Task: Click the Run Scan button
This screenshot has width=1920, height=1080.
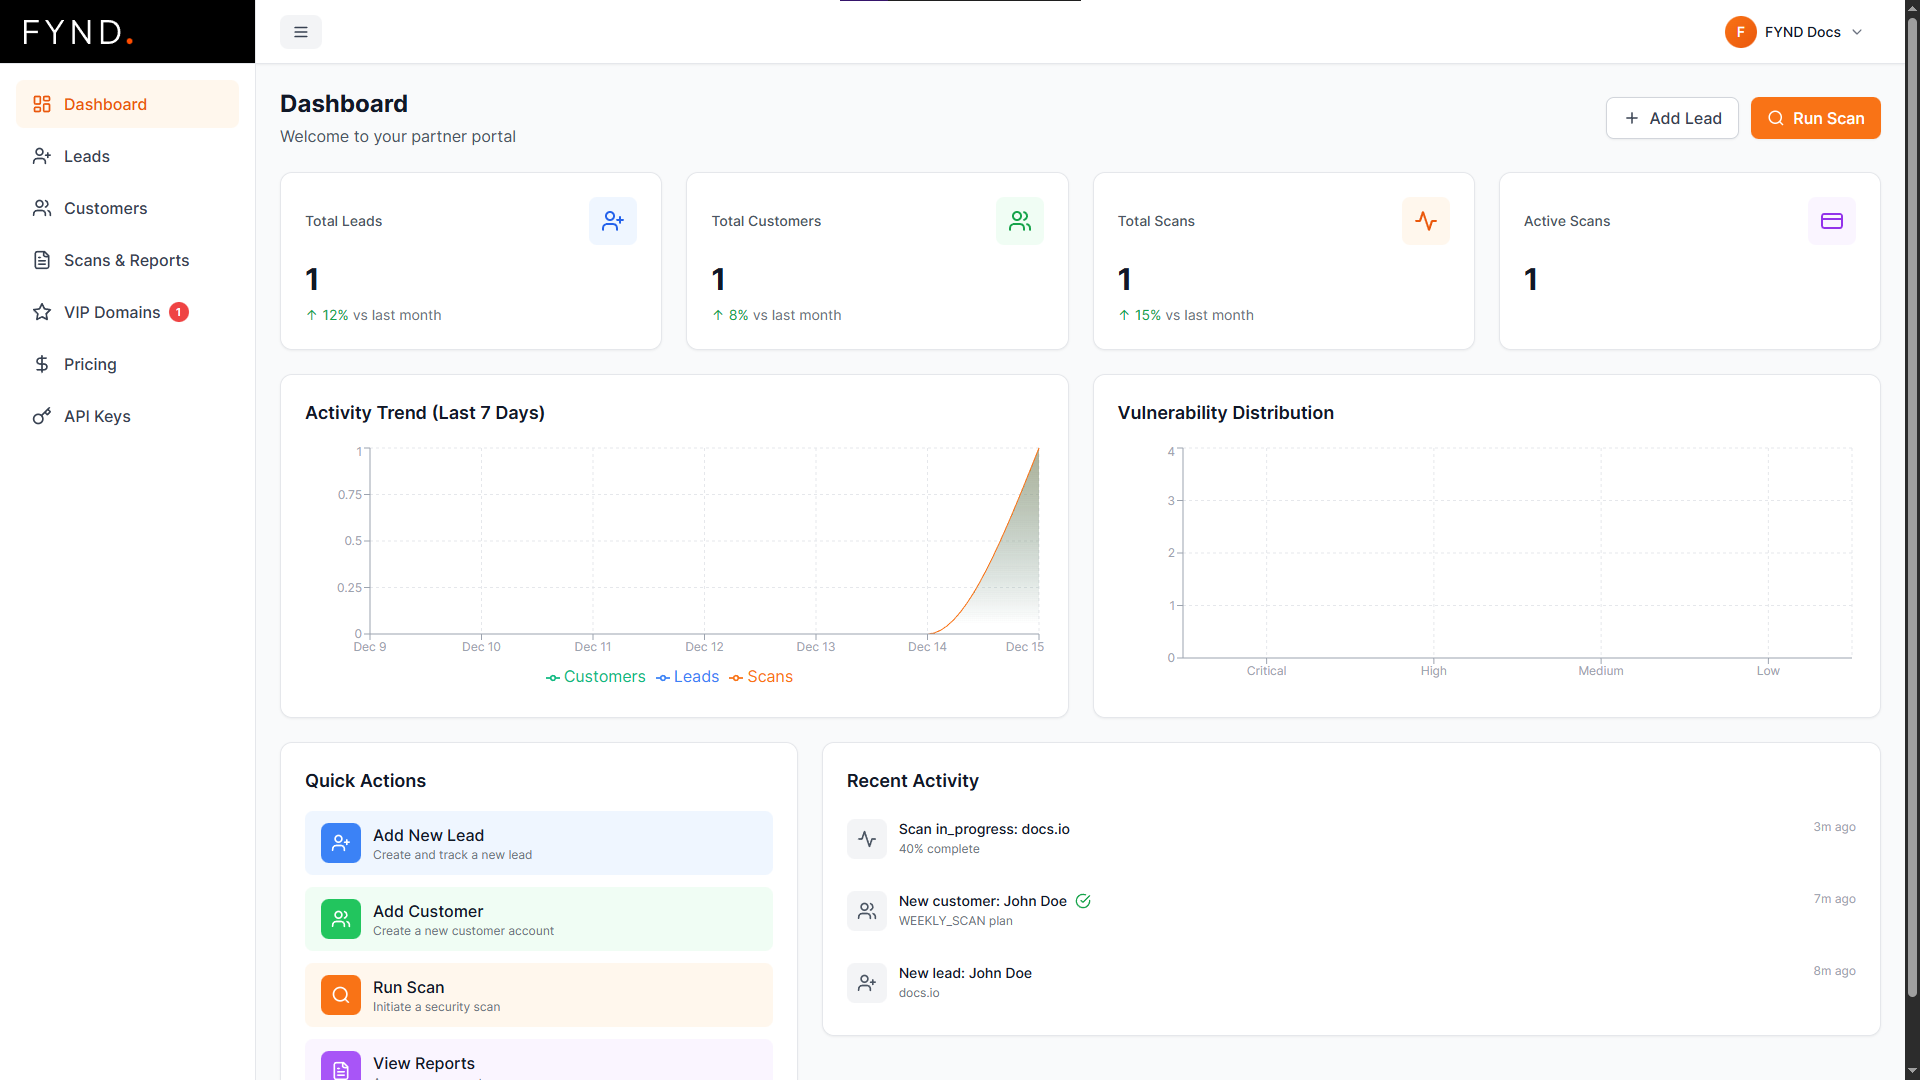Action: click(1815, 118)
